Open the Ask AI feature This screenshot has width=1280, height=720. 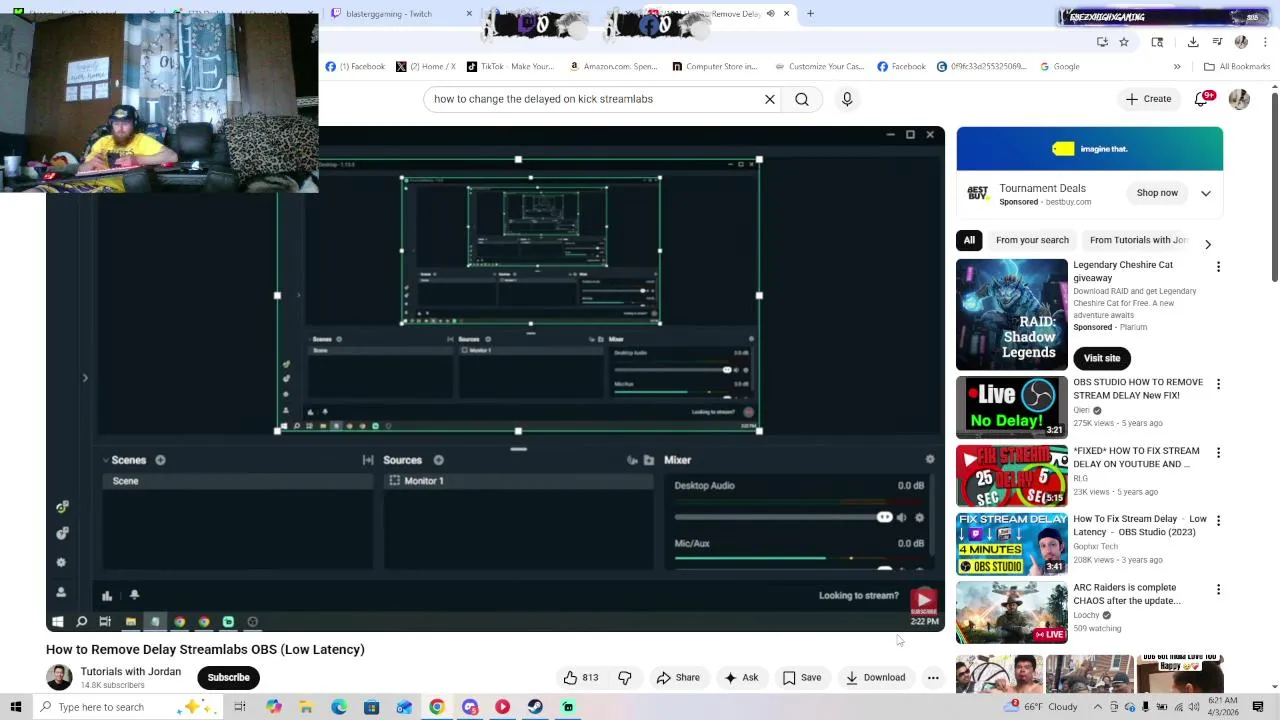click(741, 677)
